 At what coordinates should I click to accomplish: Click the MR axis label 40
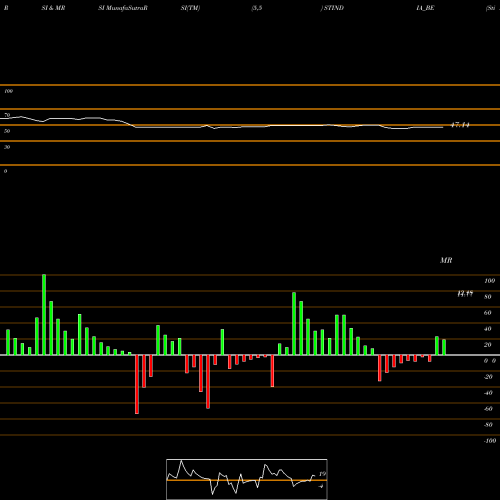488,329
